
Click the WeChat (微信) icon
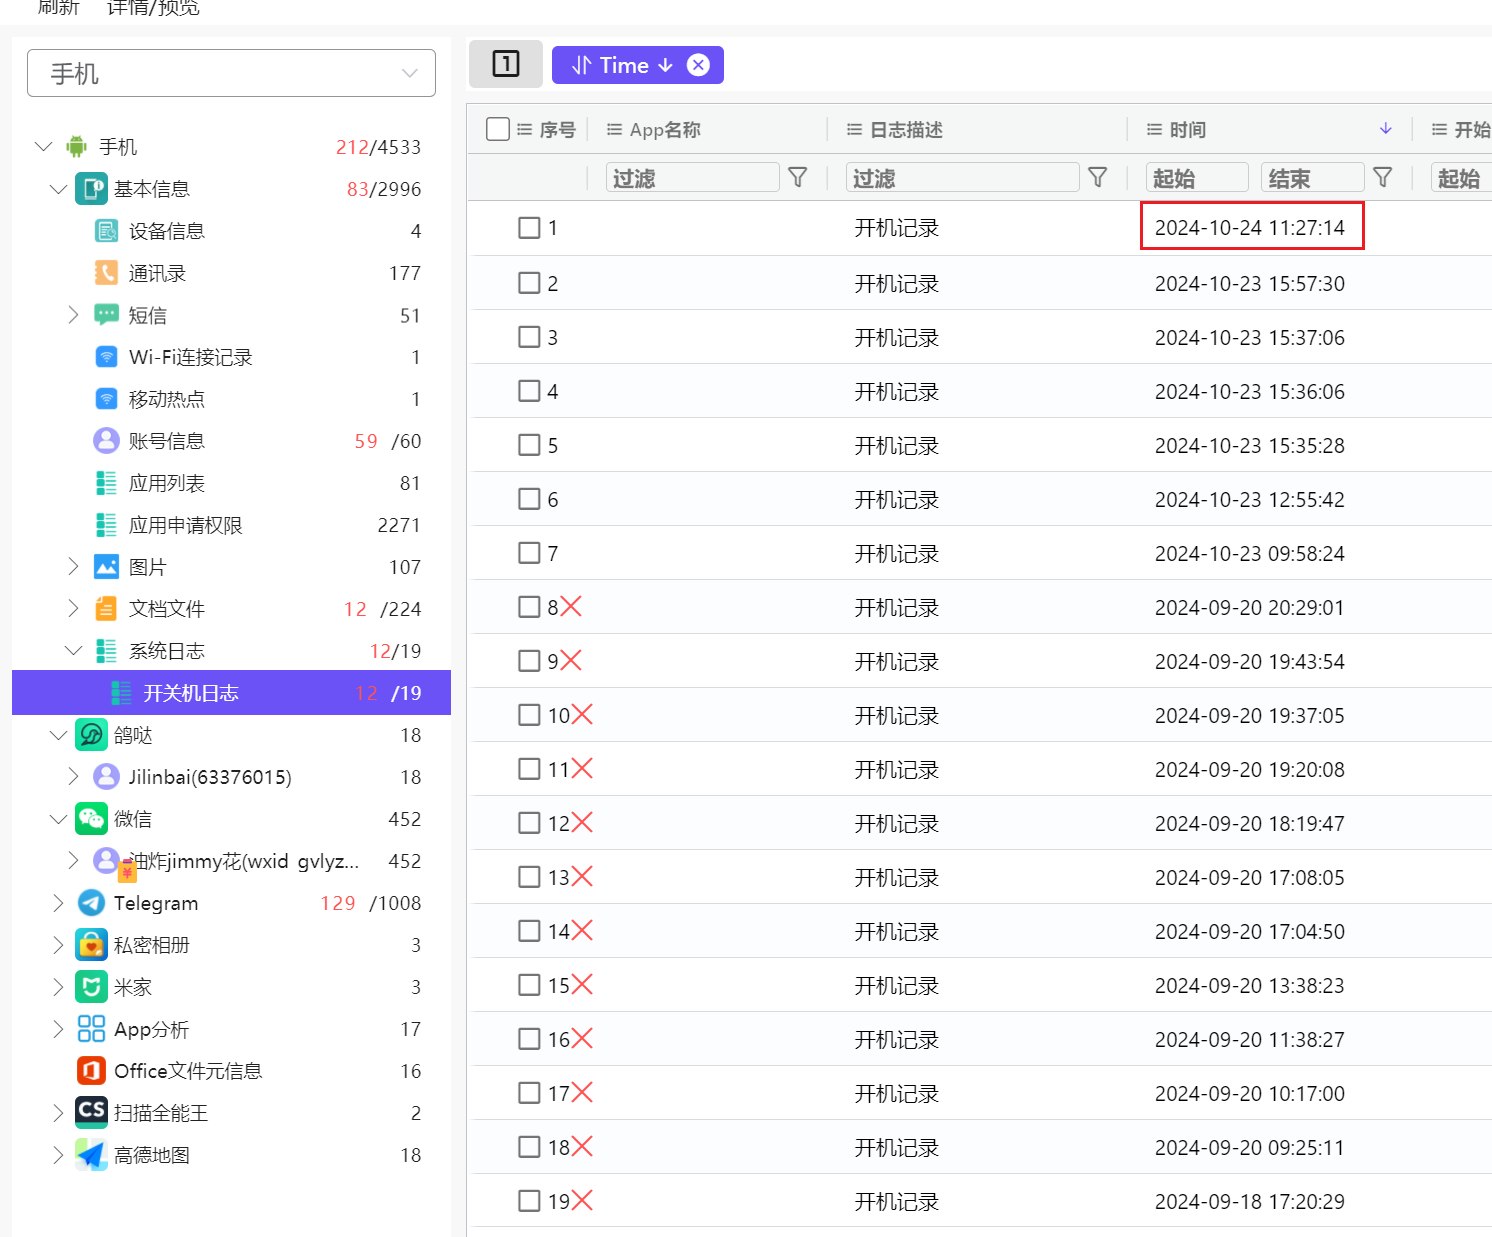click(91, 819)
